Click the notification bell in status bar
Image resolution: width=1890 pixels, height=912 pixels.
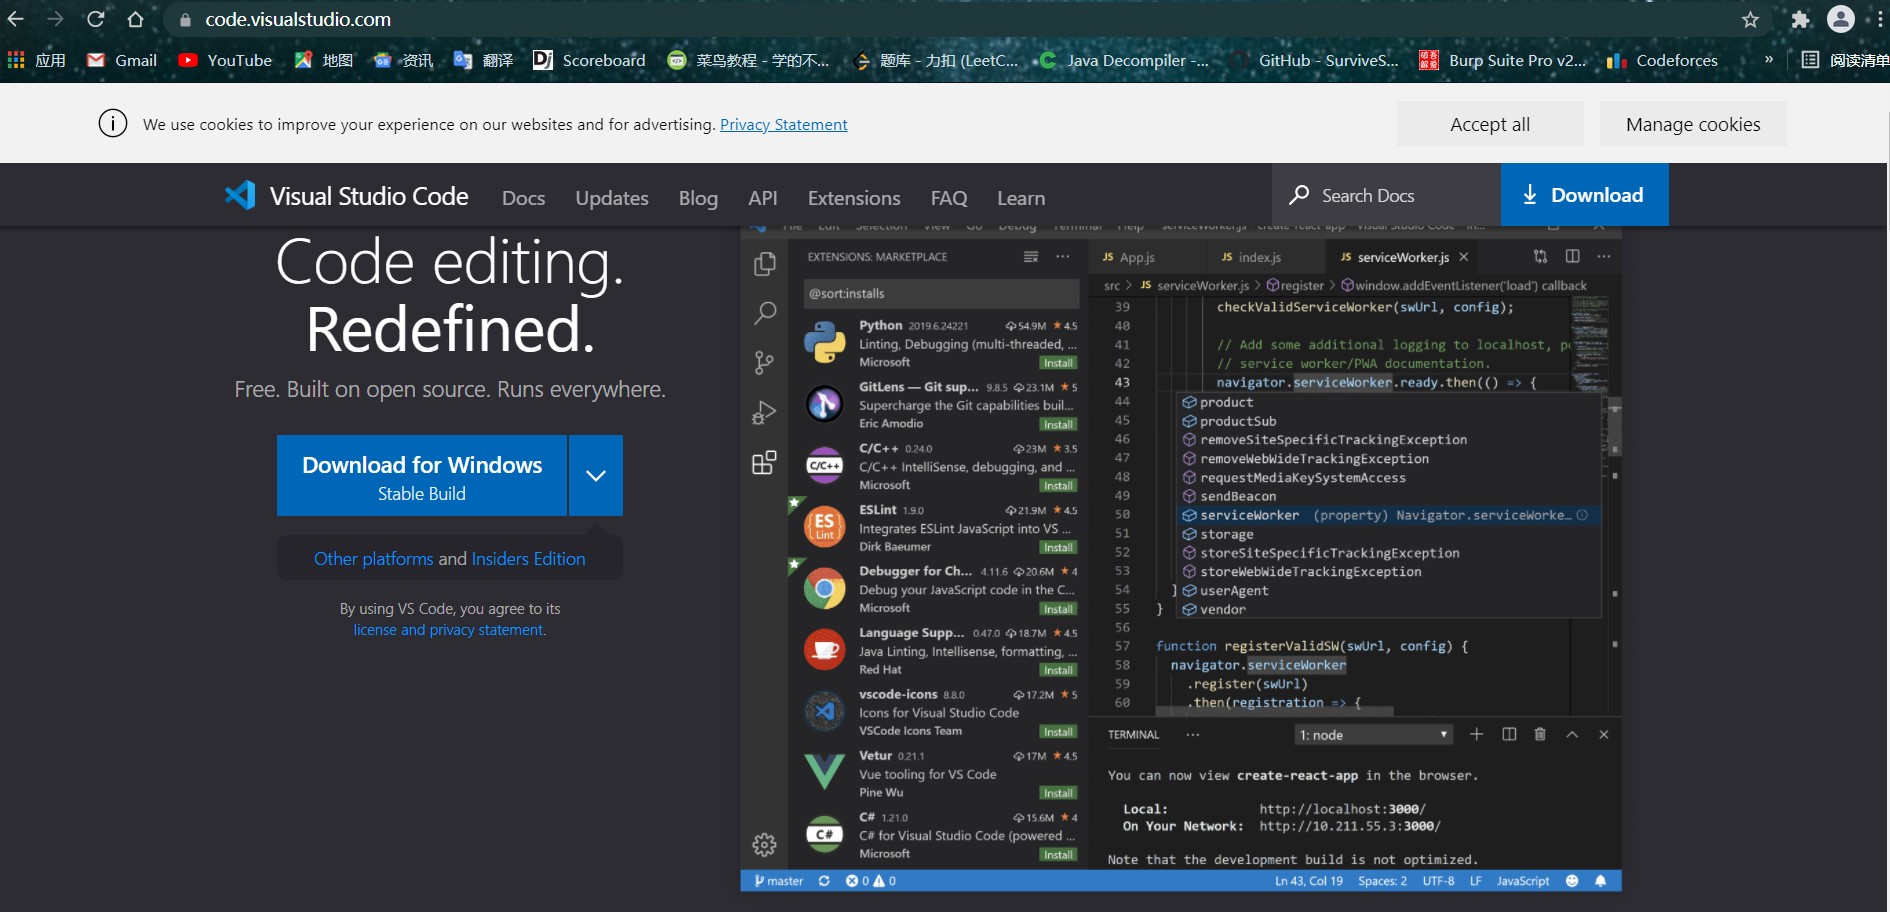coord(1600,881)
